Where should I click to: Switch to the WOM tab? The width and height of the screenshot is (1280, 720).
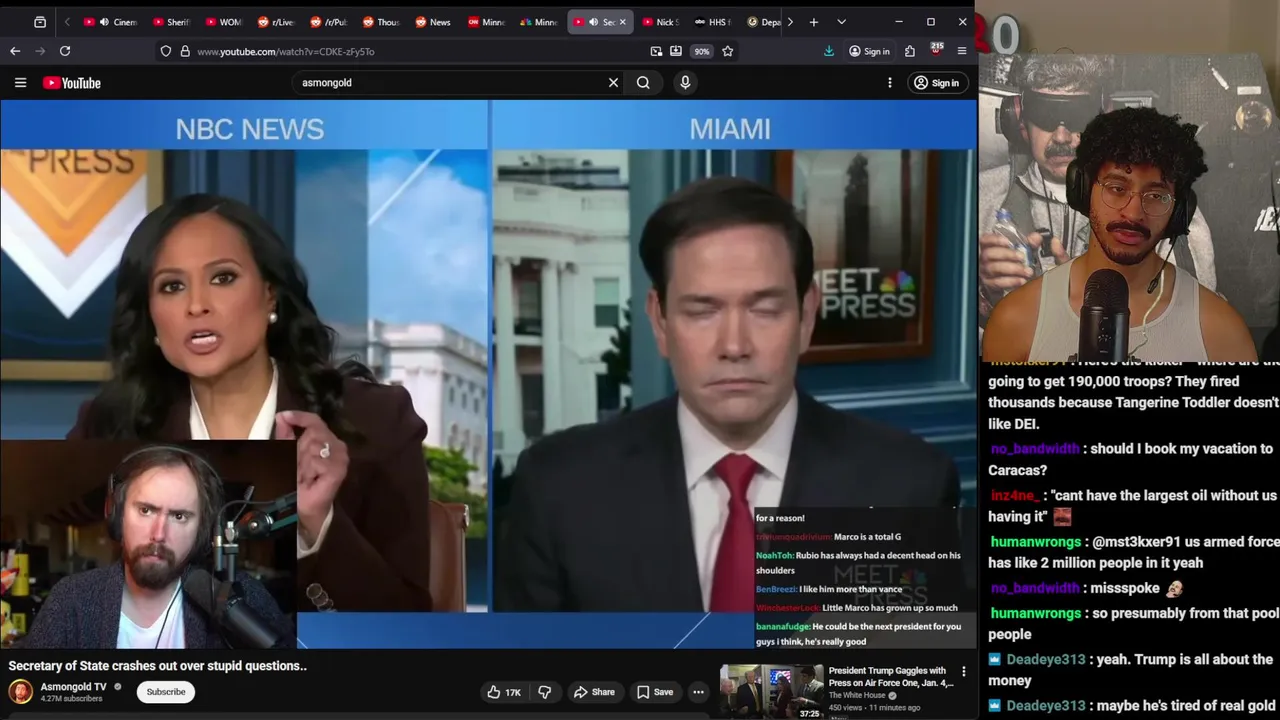[x=223, y=22]
